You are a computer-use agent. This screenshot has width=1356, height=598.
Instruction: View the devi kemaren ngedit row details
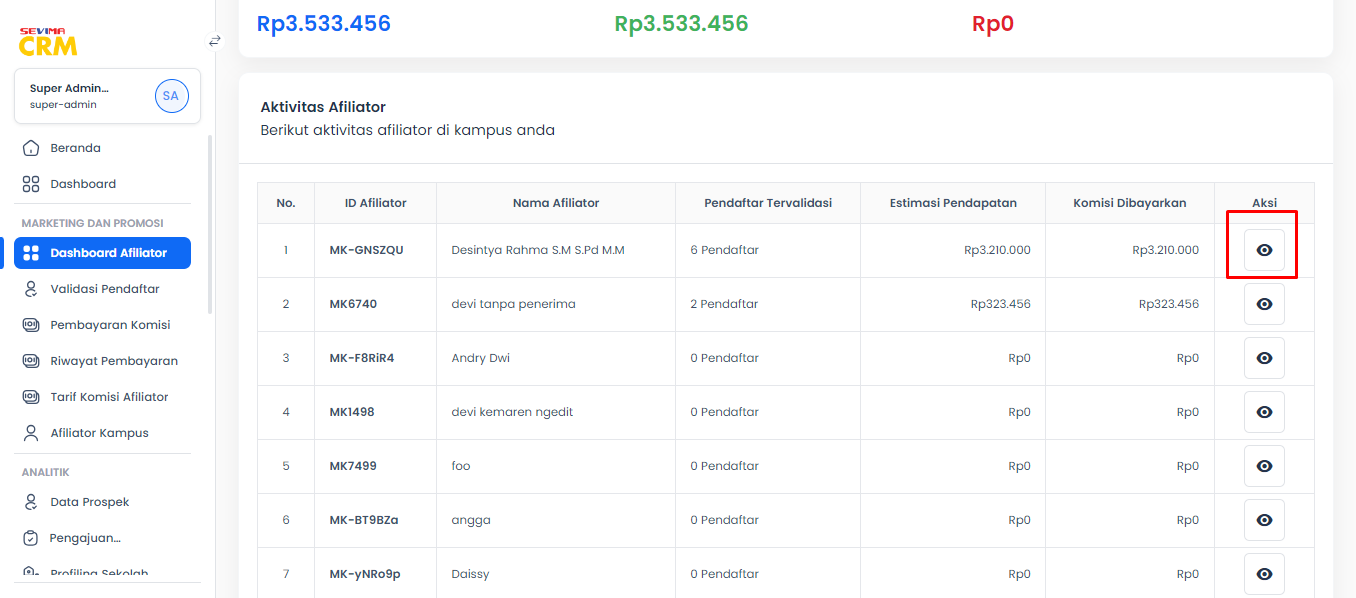pos(1264,412)
